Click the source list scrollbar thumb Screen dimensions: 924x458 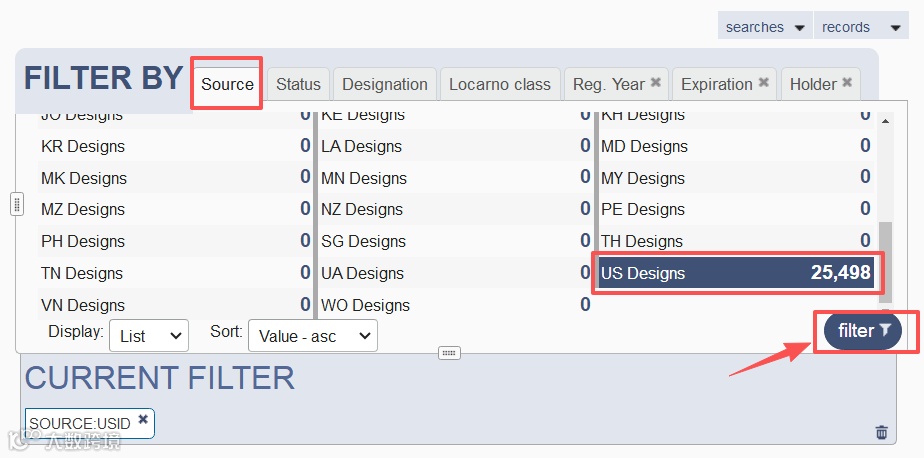click(x=885, y=262)
